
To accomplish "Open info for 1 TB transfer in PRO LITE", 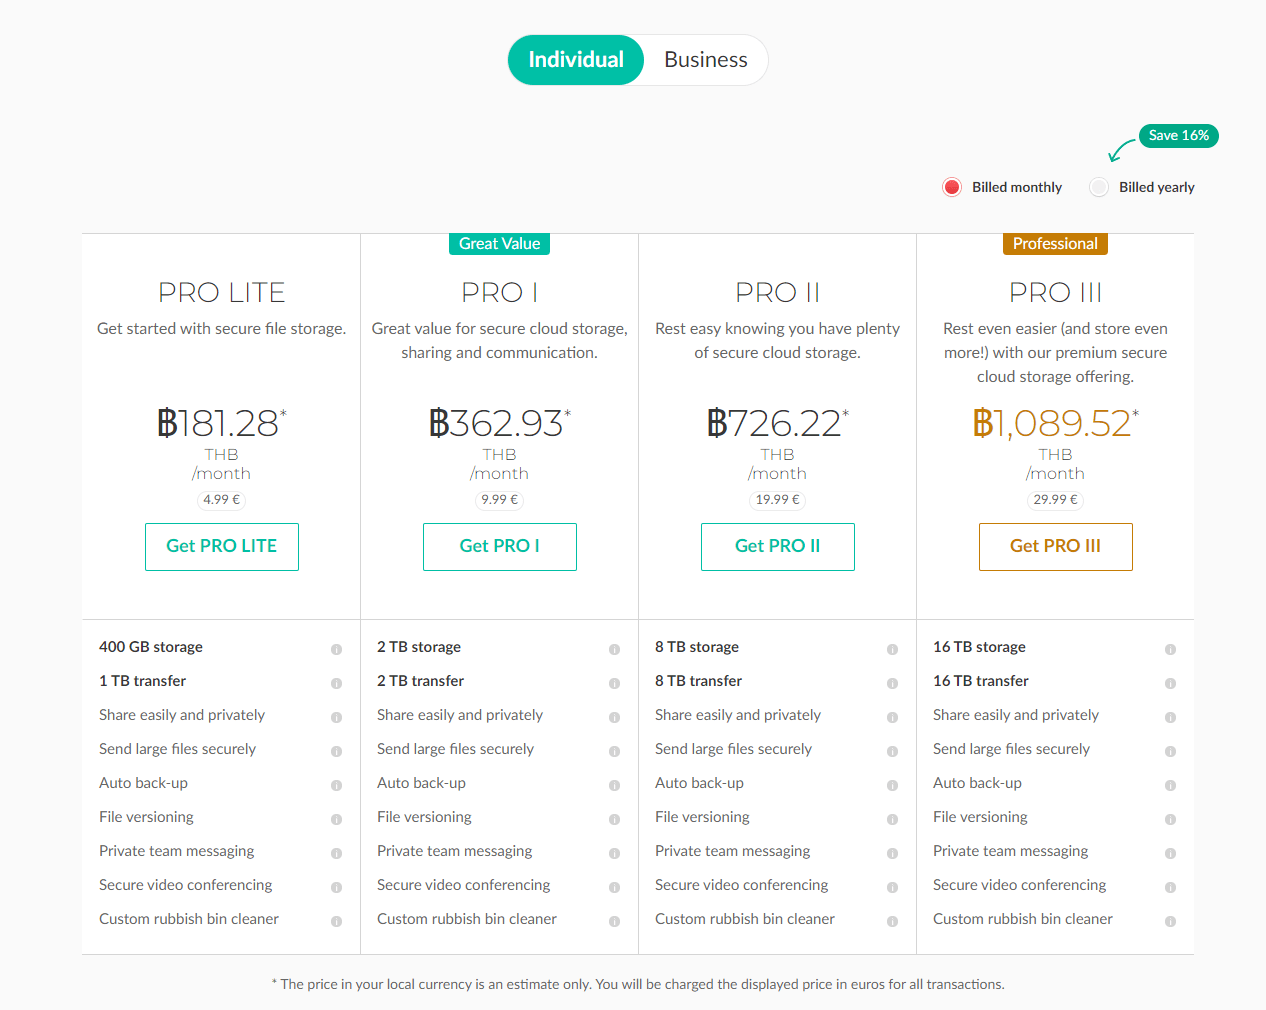I will pyautogui.click(x=336, y=682).
